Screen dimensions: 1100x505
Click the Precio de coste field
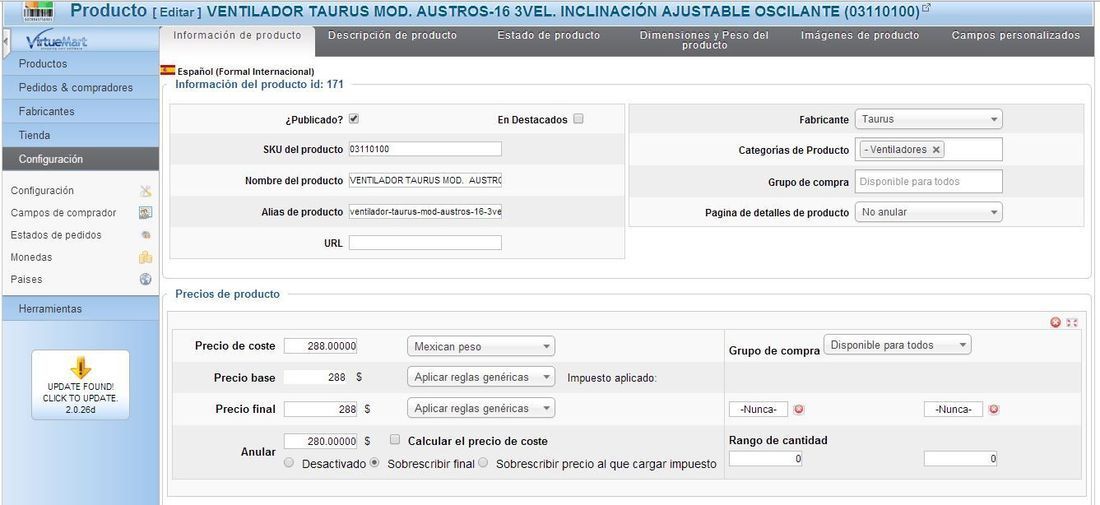point(321,346)
